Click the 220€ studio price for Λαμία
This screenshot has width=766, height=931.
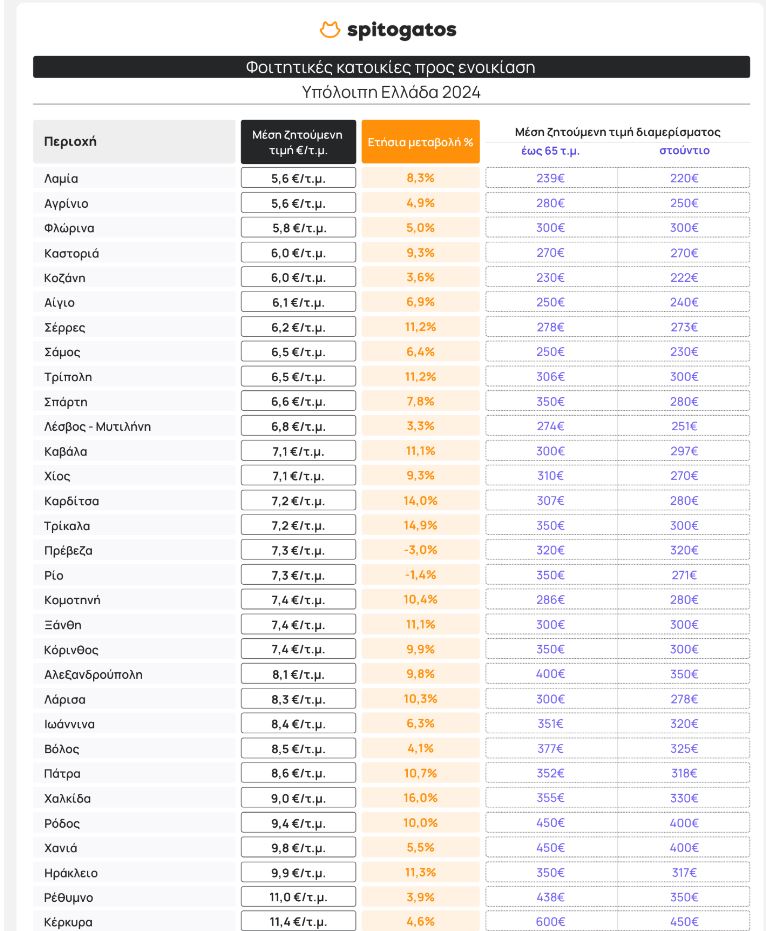[x=684, y=178]
